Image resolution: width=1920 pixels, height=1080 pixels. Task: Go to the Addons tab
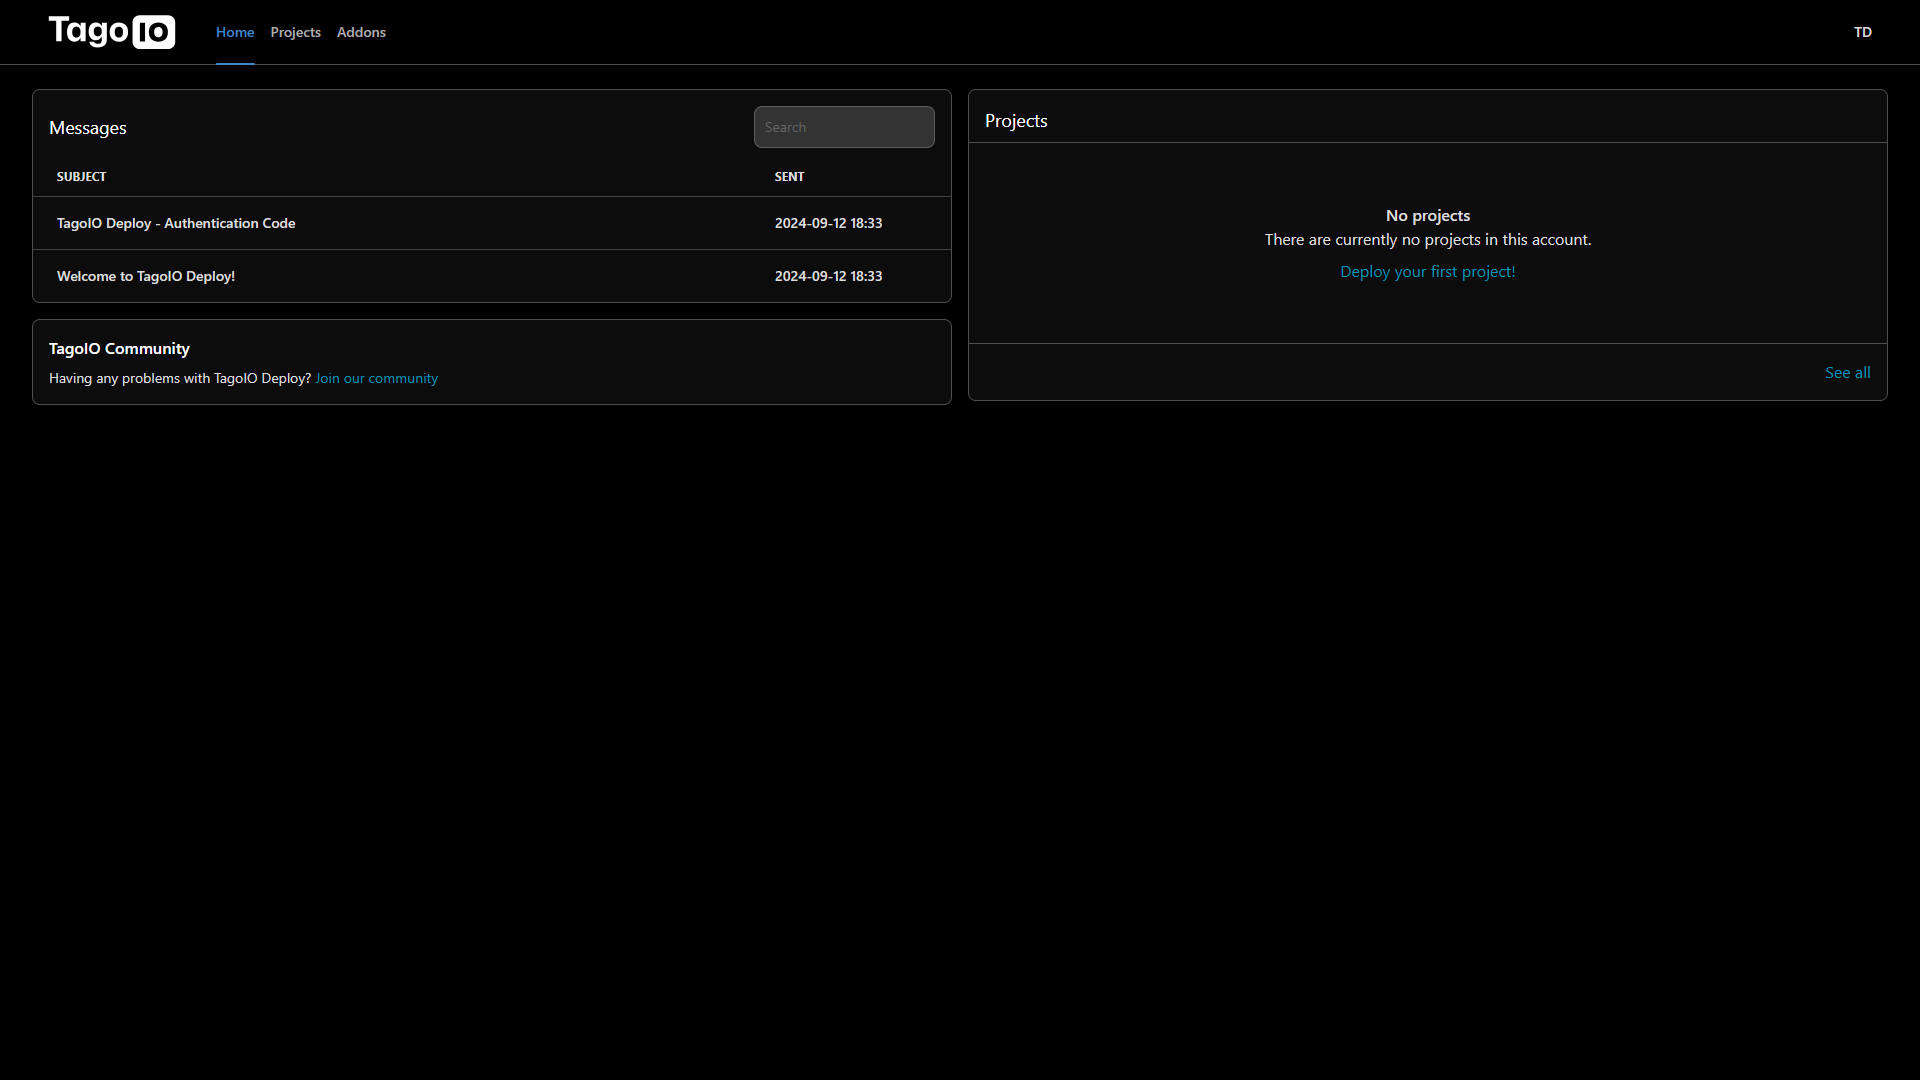tap(361, 32)
